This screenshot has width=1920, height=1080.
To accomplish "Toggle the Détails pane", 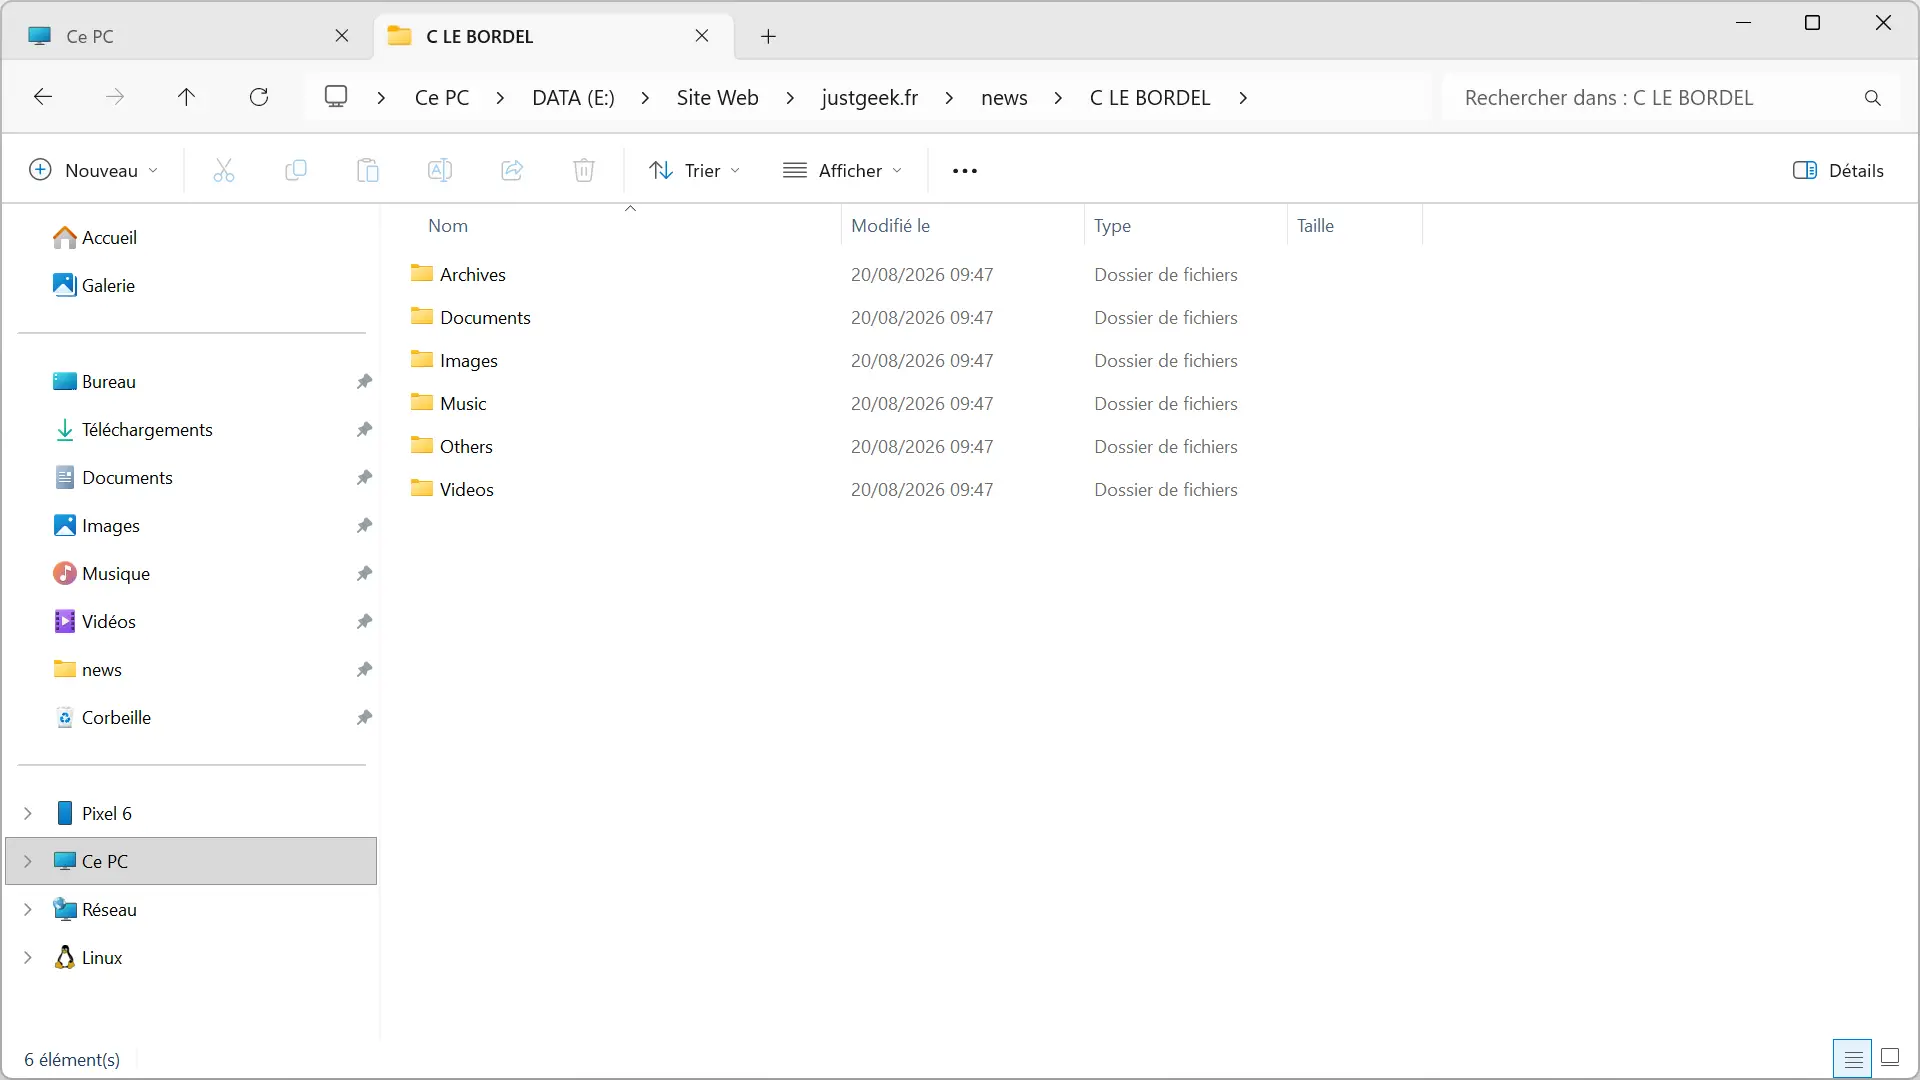I will [x=1838, y=171].
